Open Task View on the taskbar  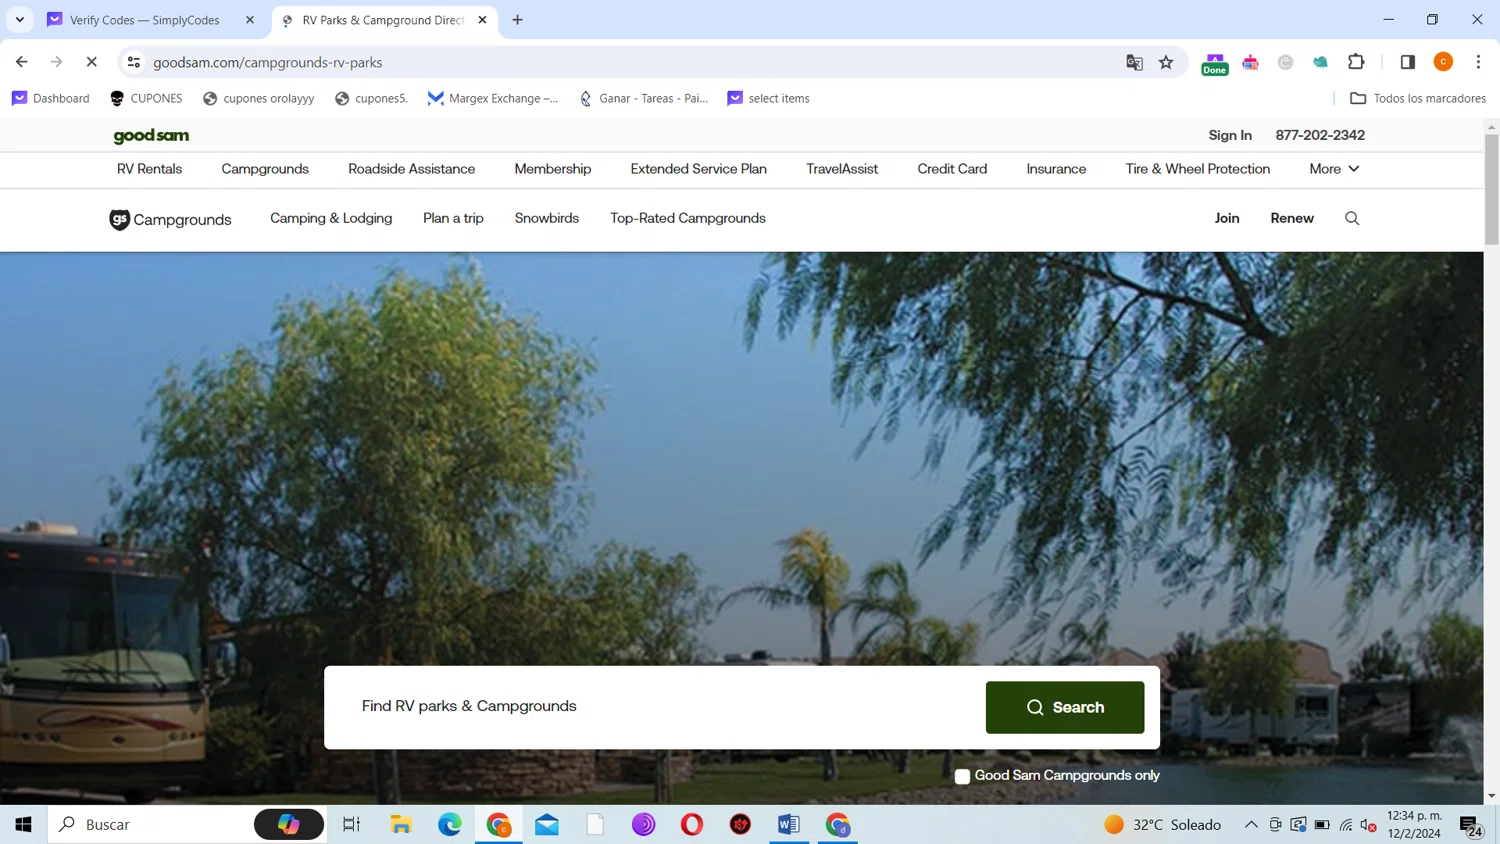pyautogui.click(x=351, y=824)
